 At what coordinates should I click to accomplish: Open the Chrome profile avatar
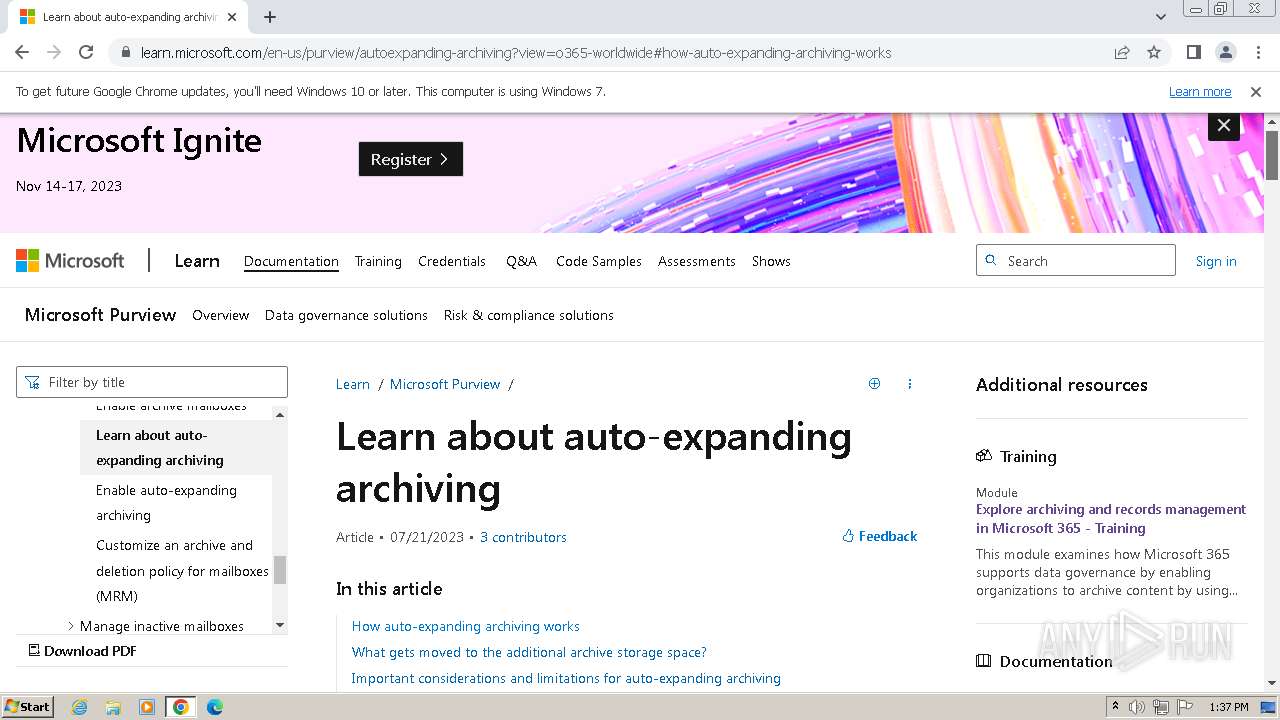(x=1225, y=52)
